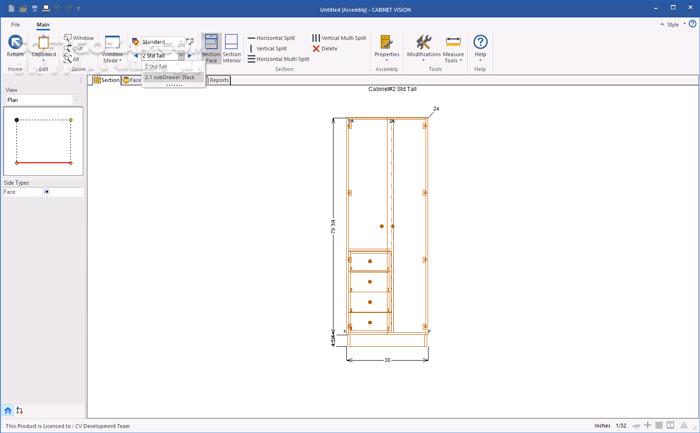Click New document icon in title bar
This screenshot has height=433, width=700.
(x=11, y=8)
